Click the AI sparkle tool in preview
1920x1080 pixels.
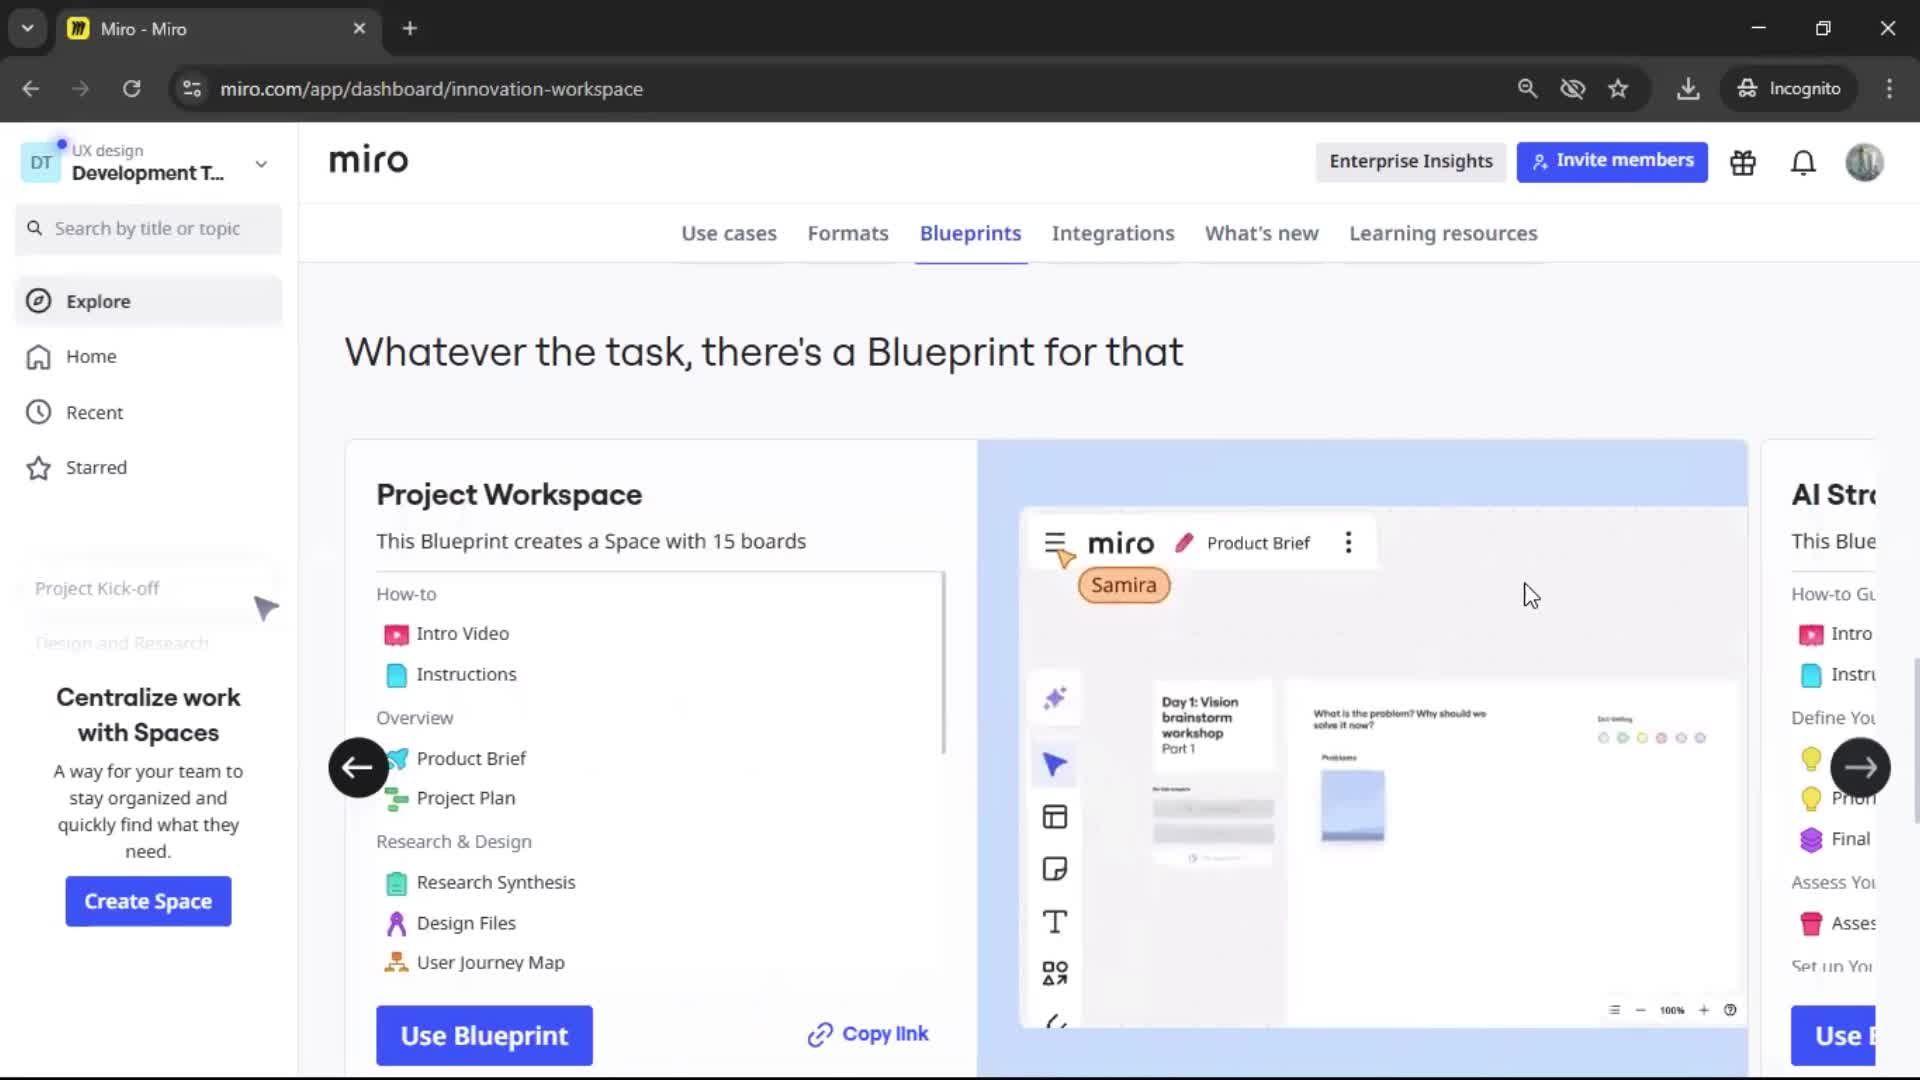coord(1055,698)
